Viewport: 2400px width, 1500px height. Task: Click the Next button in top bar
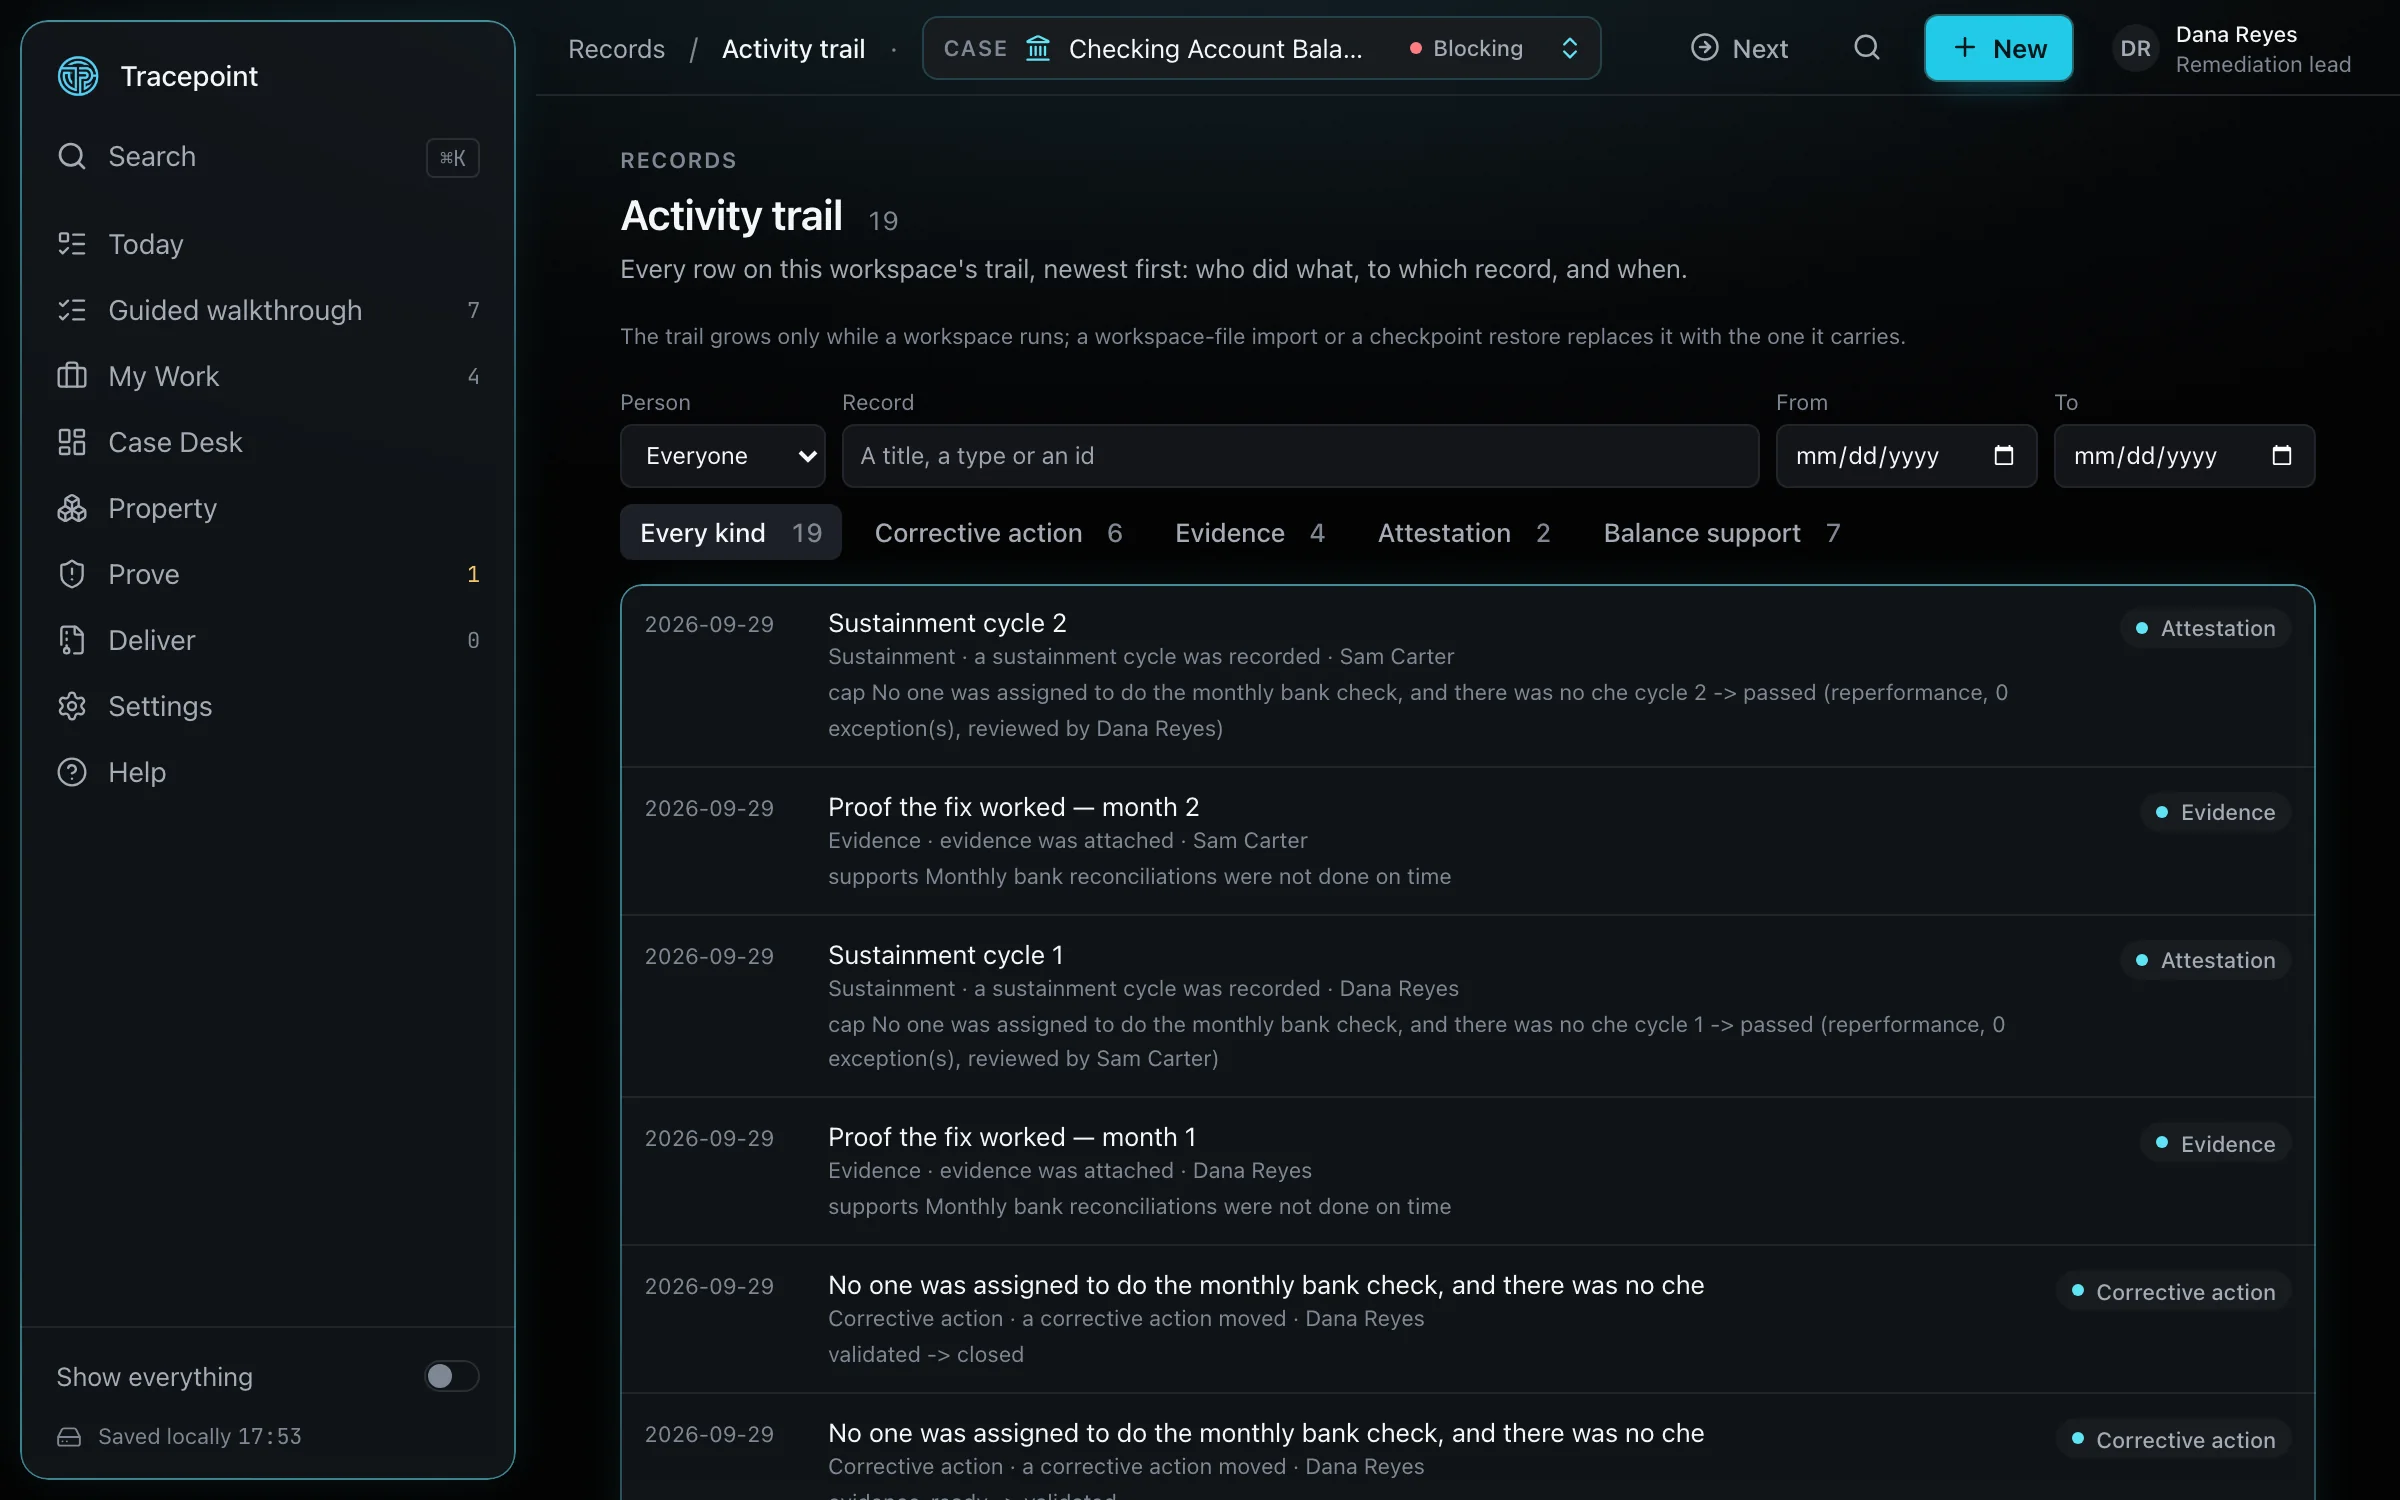pos(1739,48)
